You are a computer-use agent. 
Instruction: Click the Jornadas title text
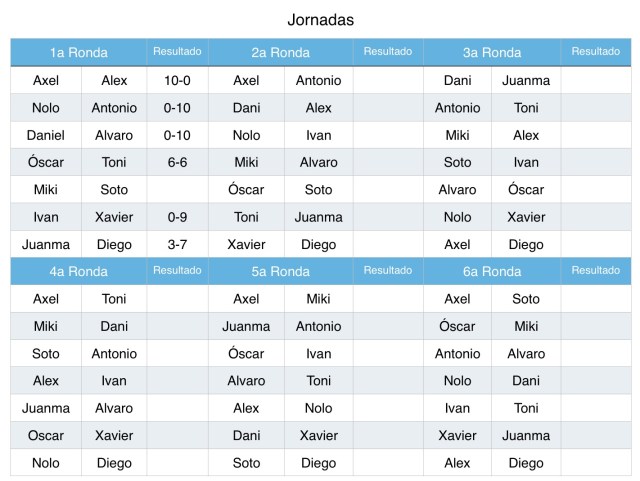tap(320, 20)
